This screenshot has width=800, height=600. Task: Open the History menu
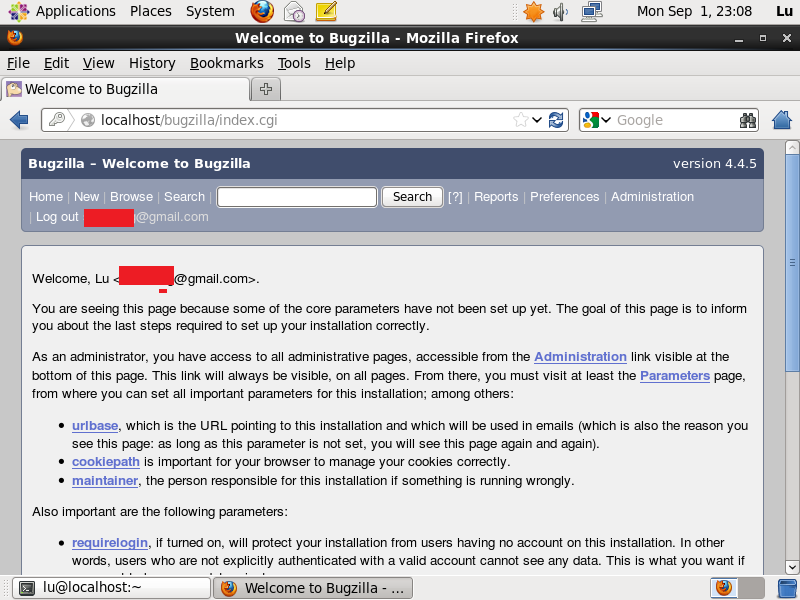click(x=152, y=63)
